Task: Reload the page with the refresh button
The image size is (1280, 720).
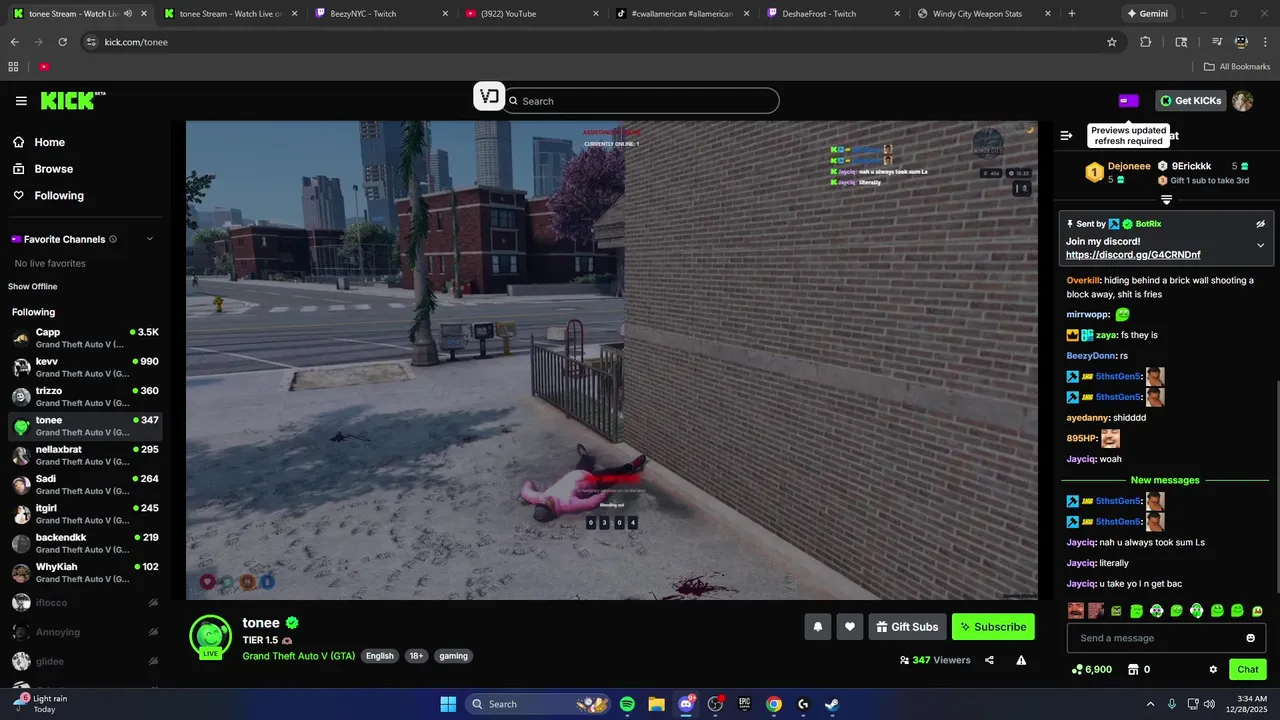Action: 63,42
